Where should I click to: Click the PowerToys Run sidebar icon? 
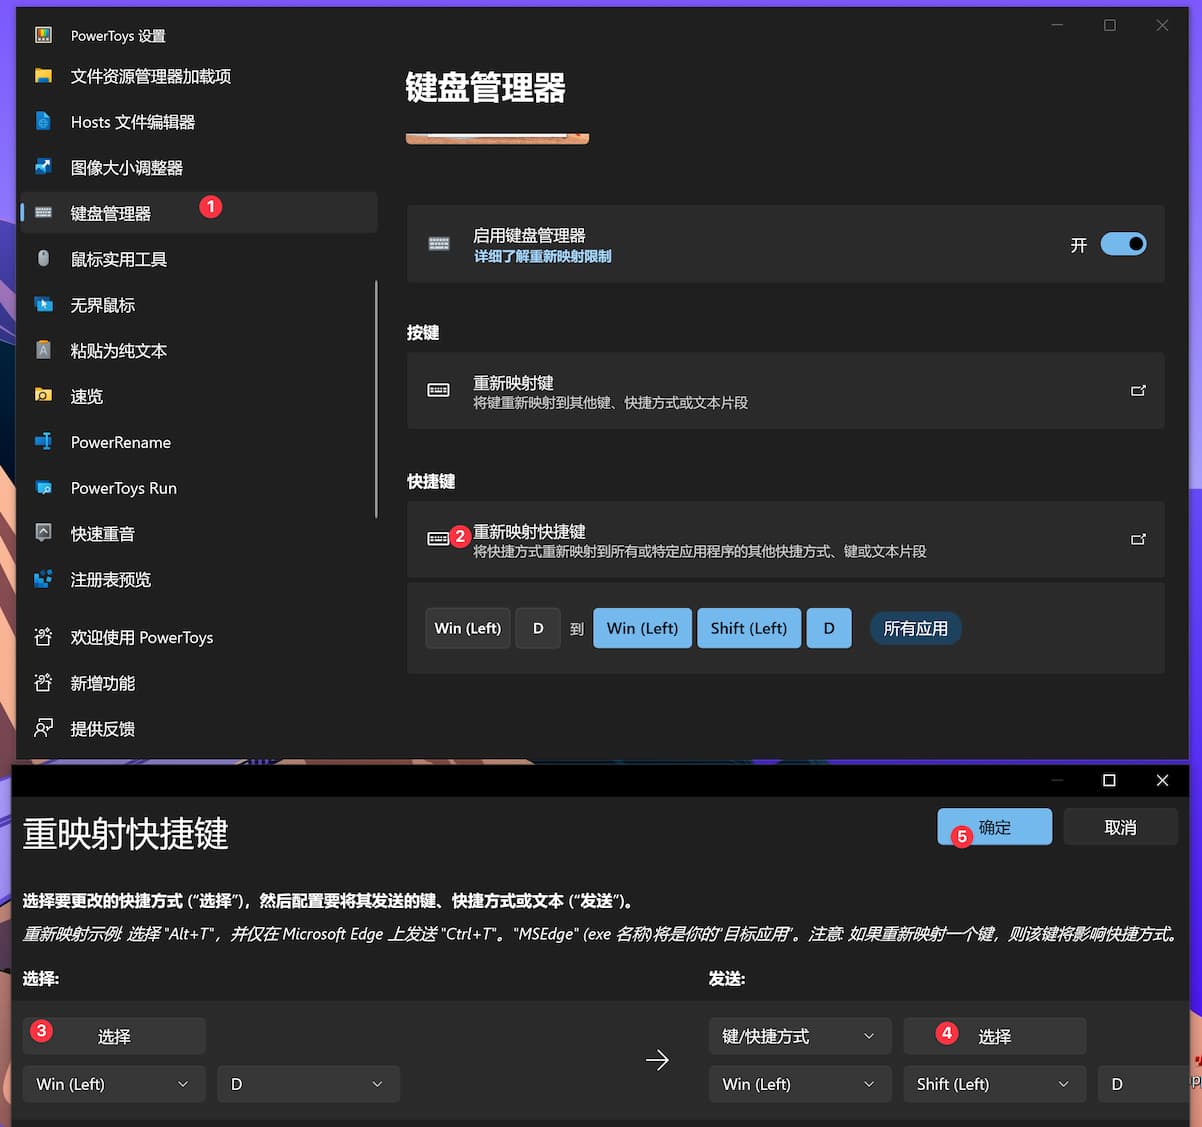pyautogui.click(x=43, y=488)
